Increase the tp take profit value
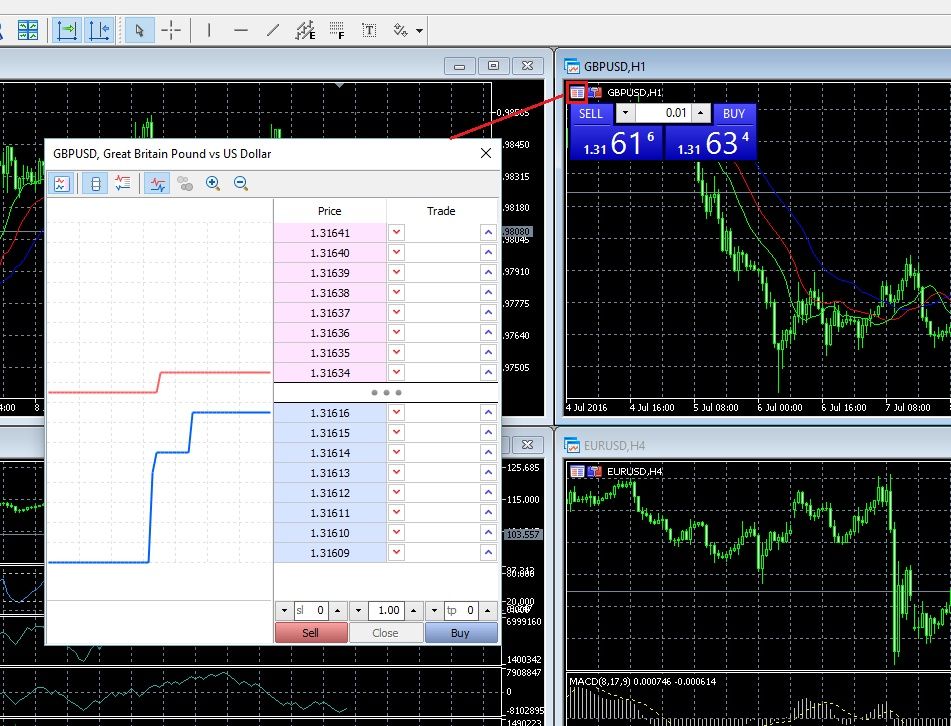This screenshot has width=951, height=726. click(488, 610)
